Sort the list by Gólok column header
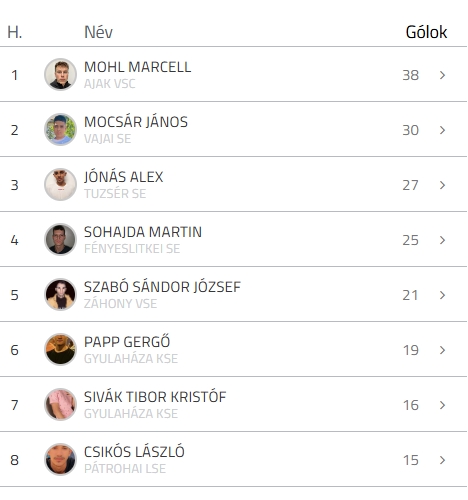The height and width of the screenshot is (500, 468). 426,32
